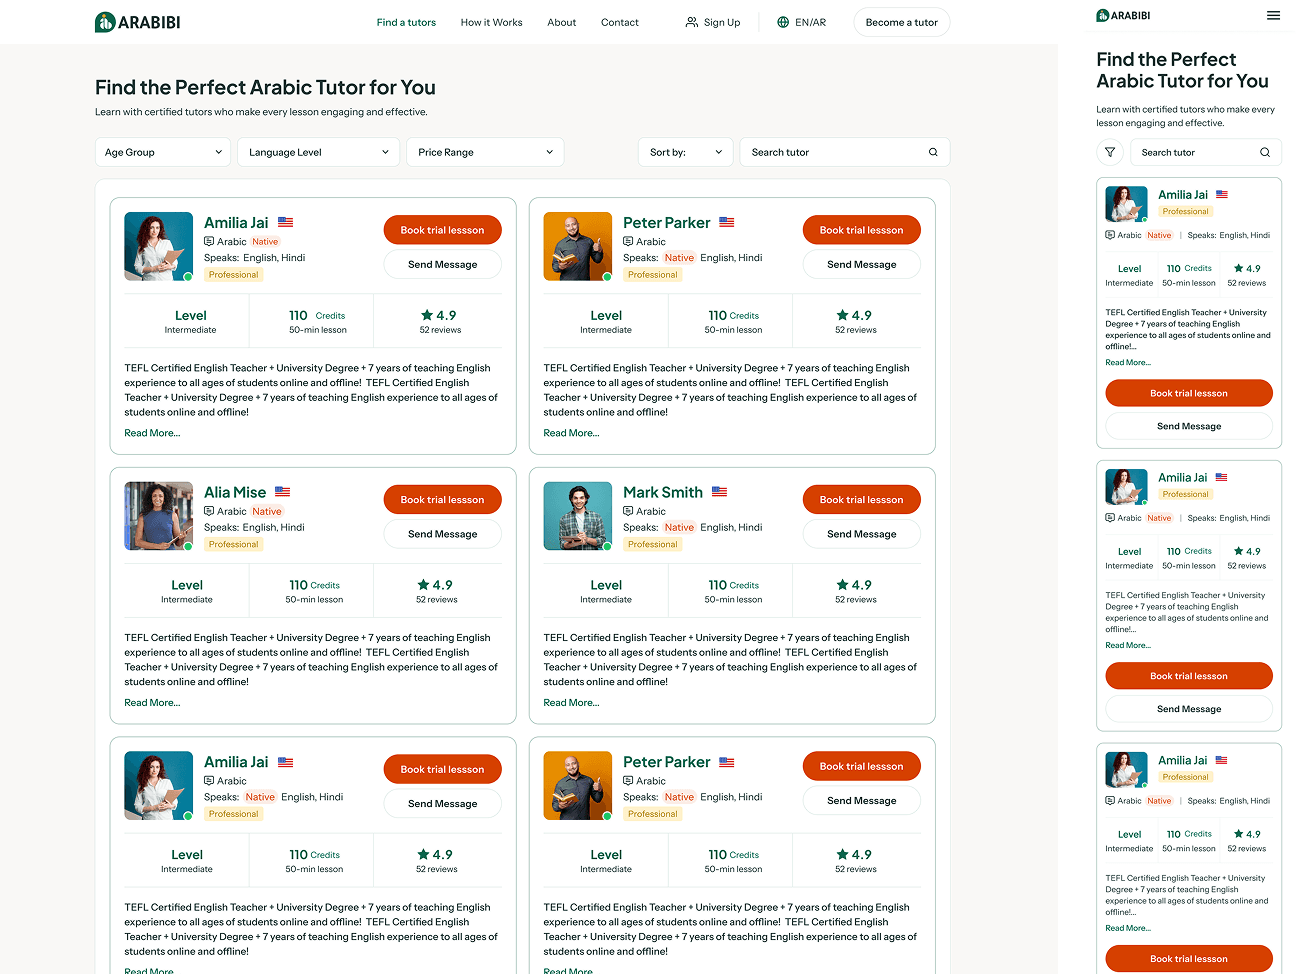Click the green online status dot on Alia Mise's photo

click(187, 546)
